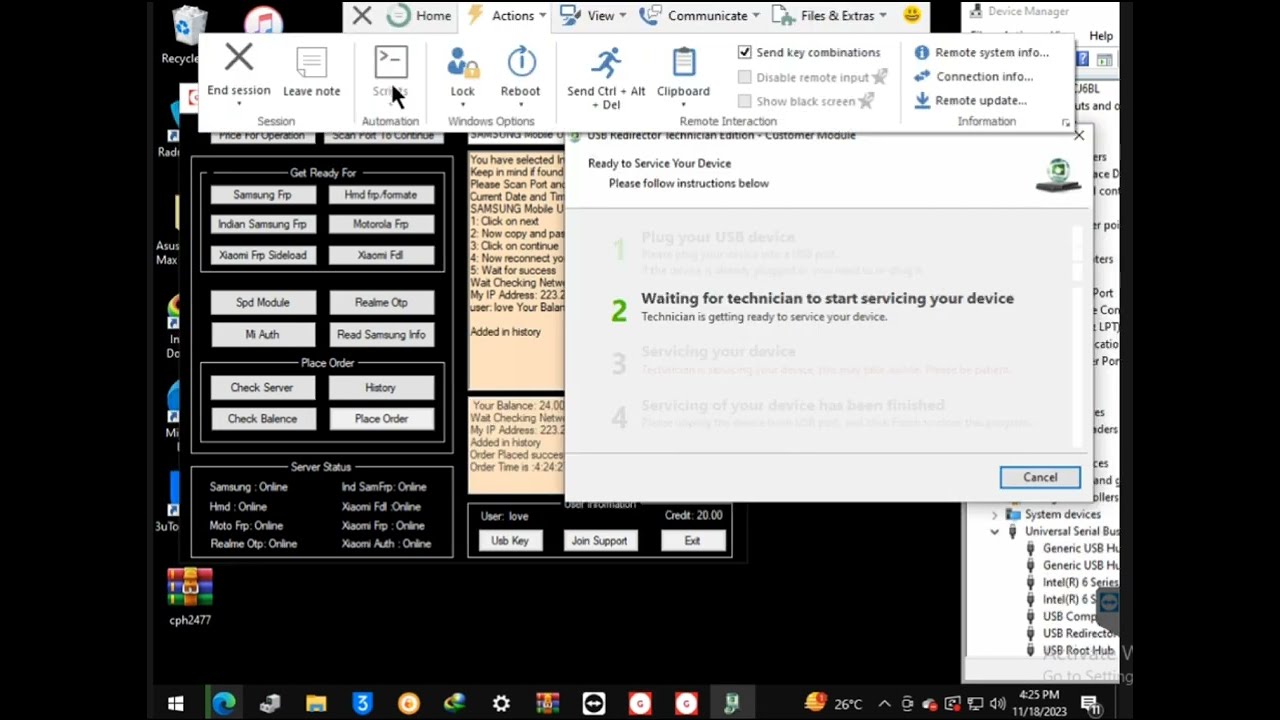Click the Motorola Frp button

click(x=381, y=224)
